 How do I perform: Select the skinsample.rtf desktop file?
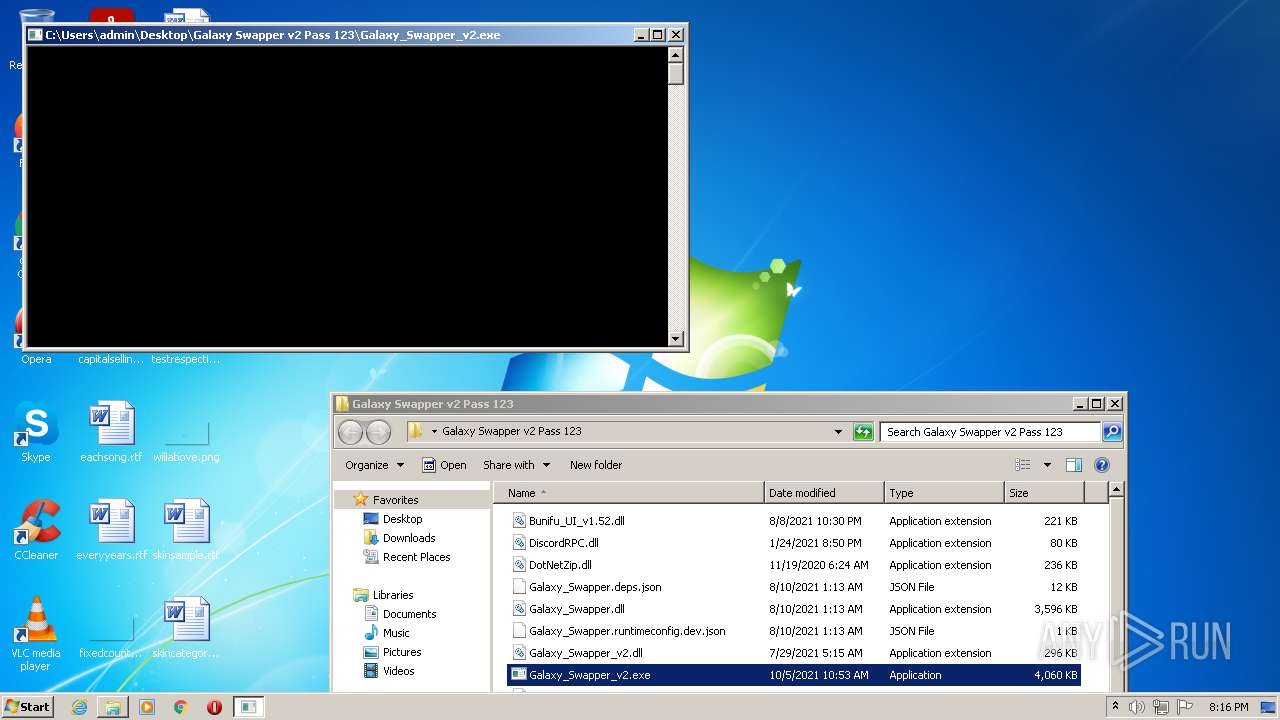click(186, 530)
